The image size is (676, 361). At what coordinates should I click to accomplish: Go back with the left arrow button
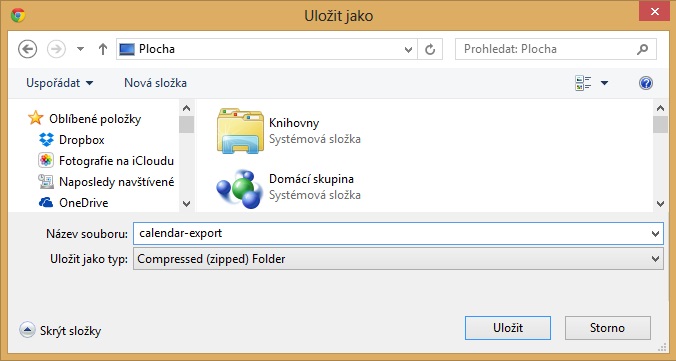(x=28, y=49)
